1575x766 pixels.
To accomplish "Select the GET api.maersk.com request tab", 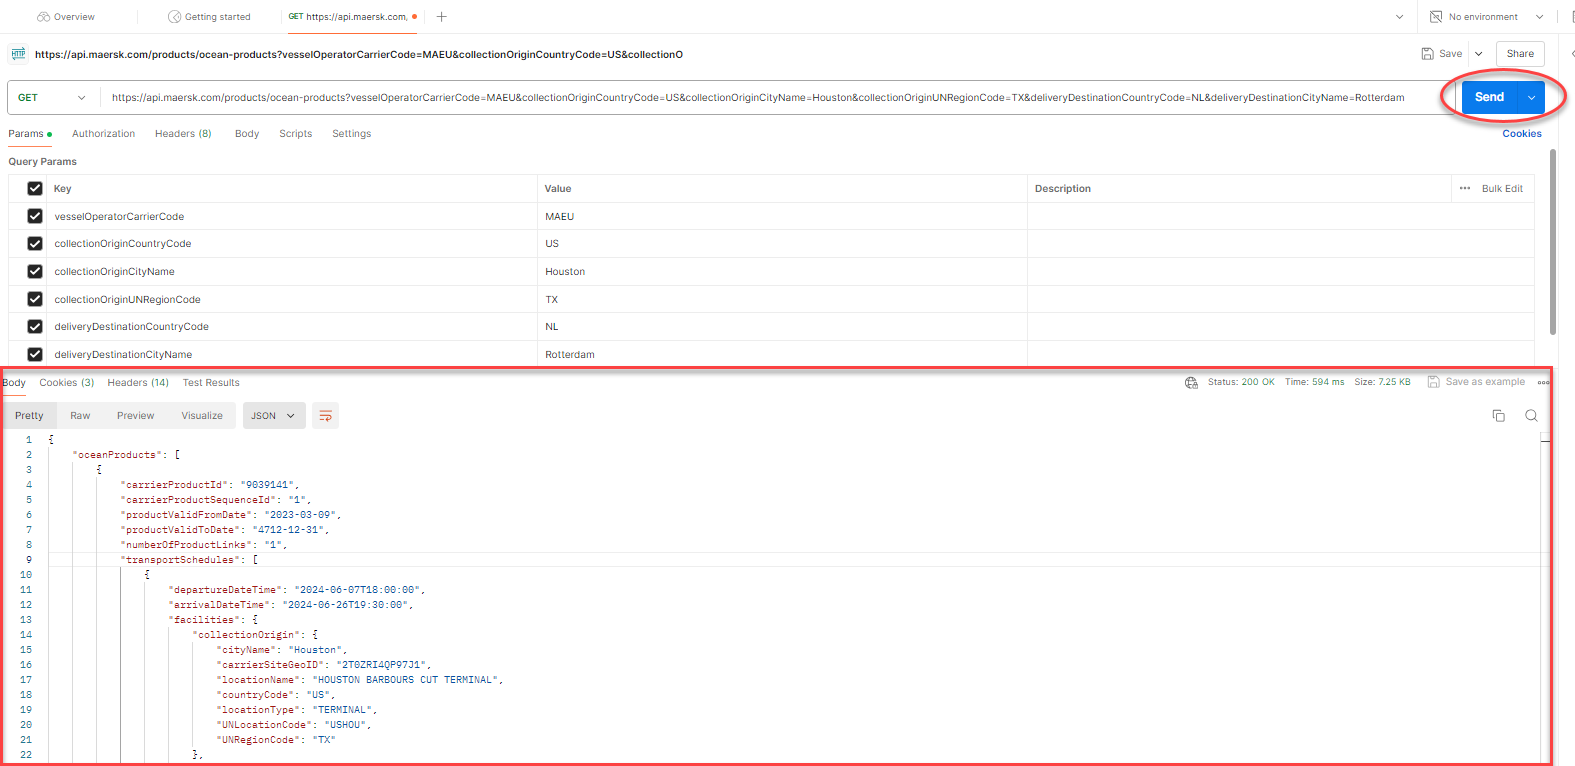I will coord(352,17).
